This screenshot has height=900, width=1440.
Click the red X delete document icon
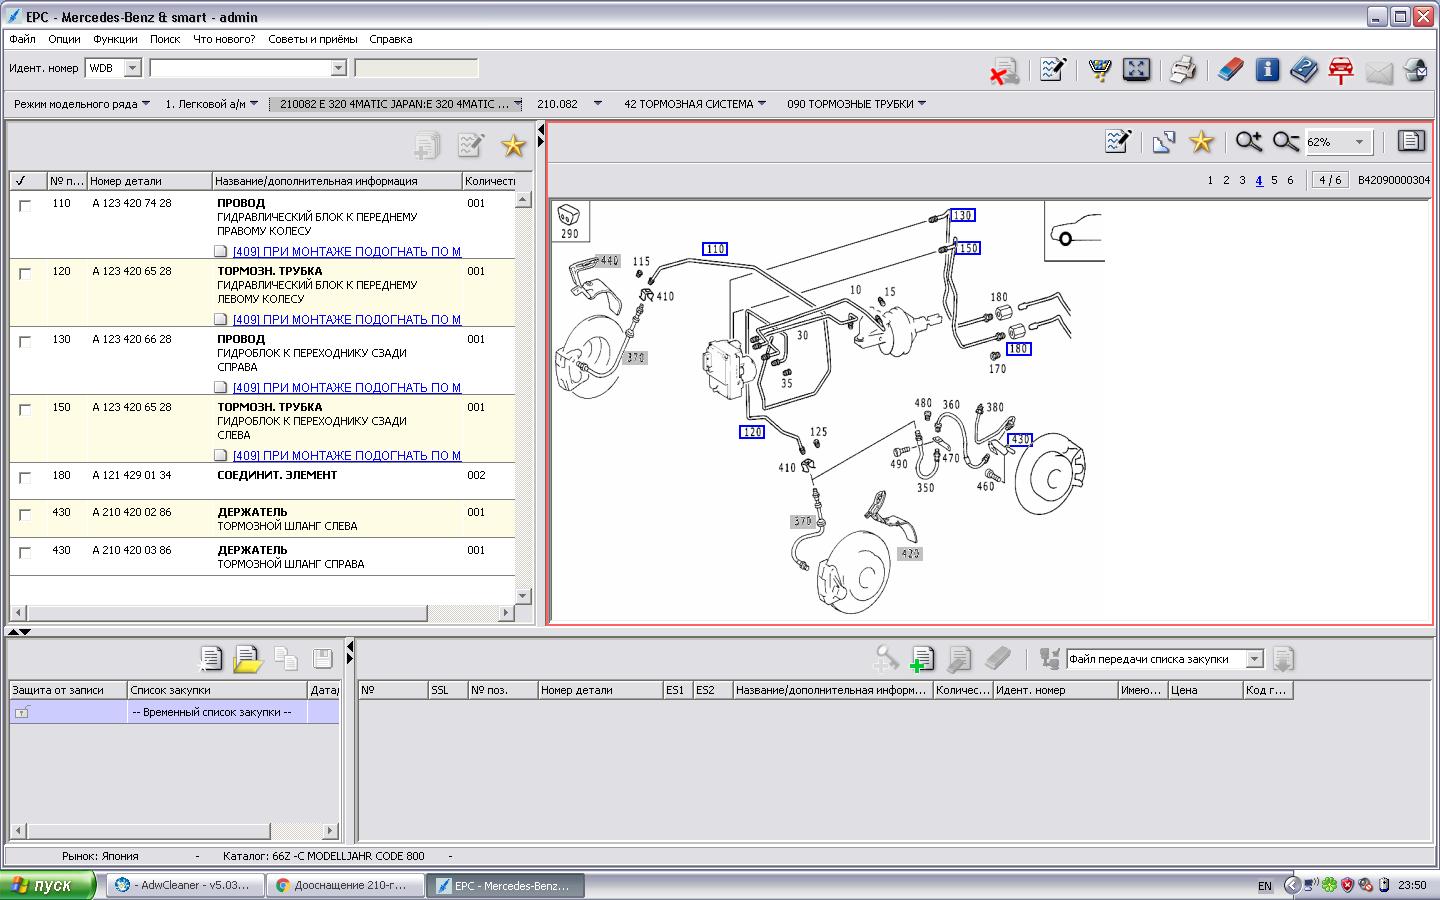pyautogui.click(x=1004, y=71)
